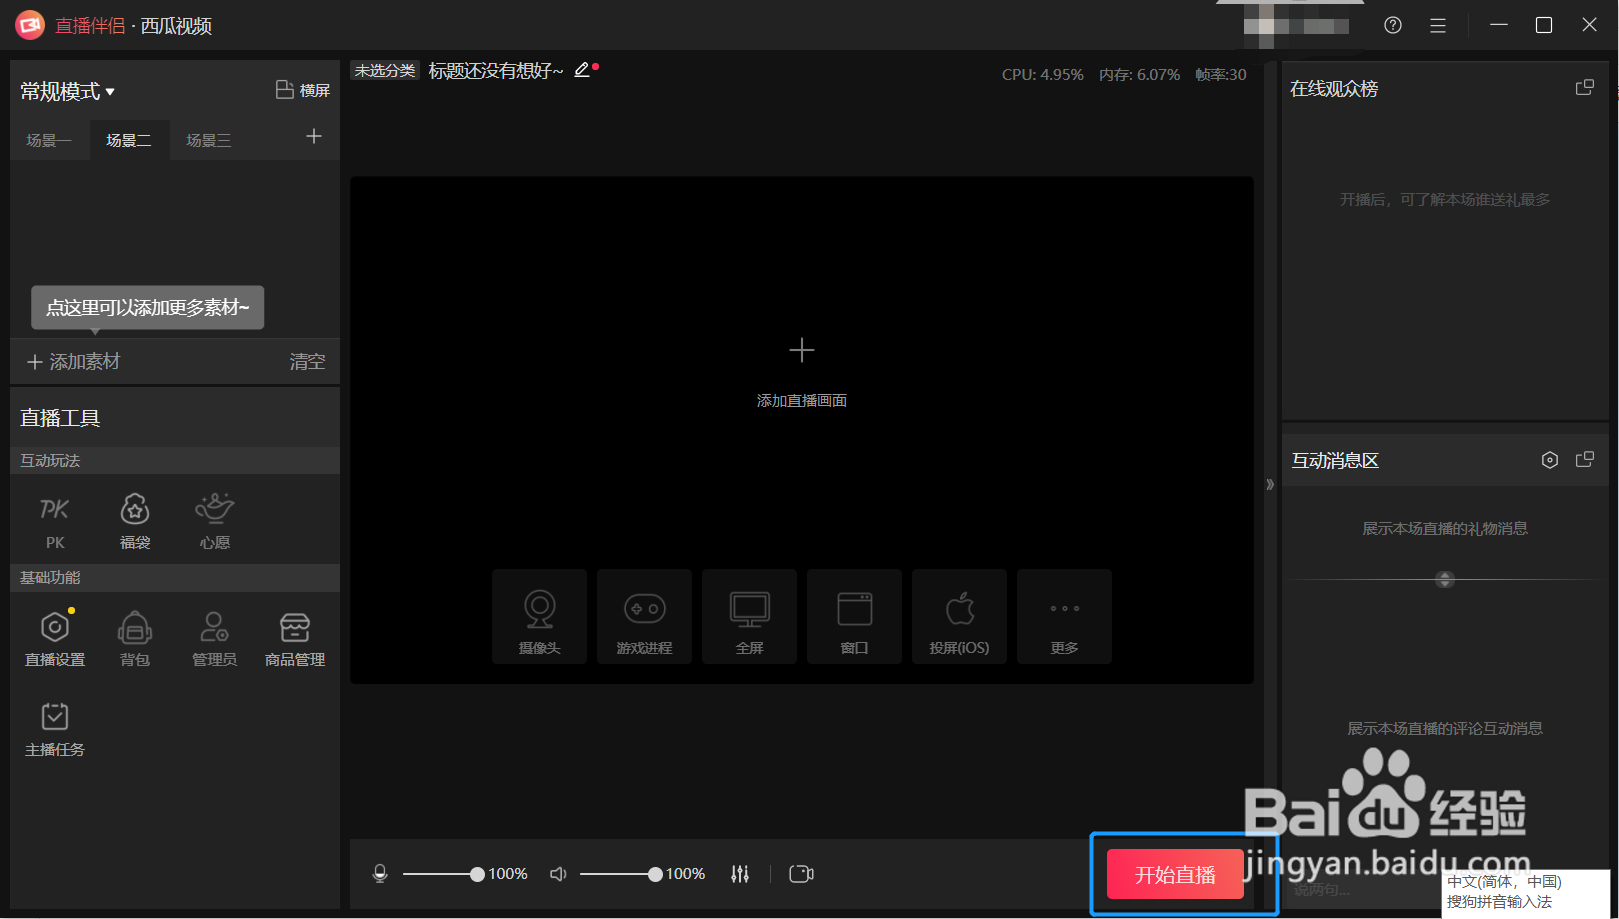Open the hamburger main menu
This screenshot has height=919, width=1619.
click(x=1438, y=25)
